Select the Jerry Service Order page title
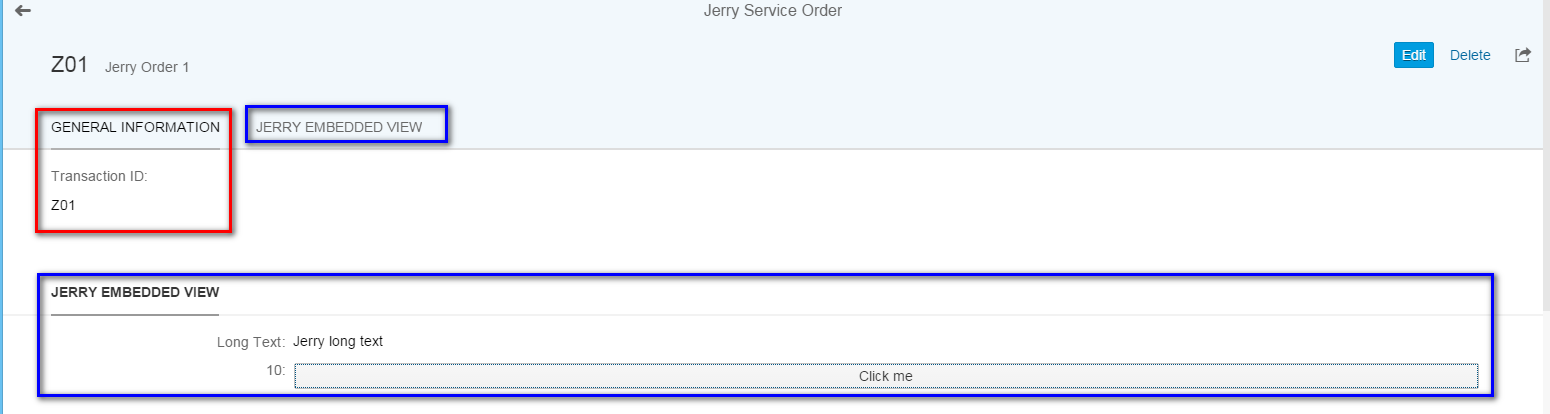The width and height of the screenshot is (1550, 414). pos(773,11)
